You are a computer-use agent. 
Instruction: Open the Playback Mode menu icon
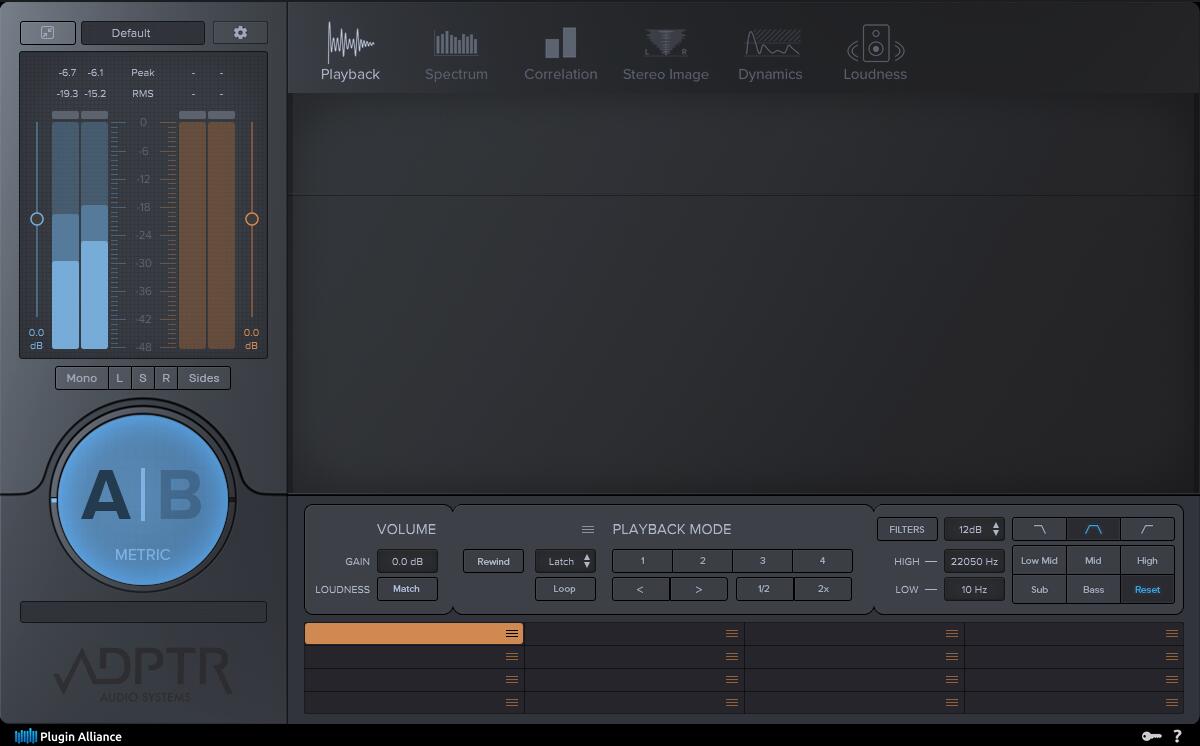click(x=588, y=530)
